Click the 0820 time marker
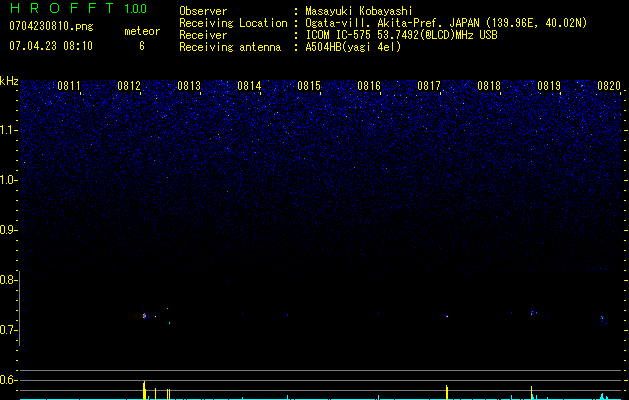Viewport: 629px width, 400px height. click(609, 86)
